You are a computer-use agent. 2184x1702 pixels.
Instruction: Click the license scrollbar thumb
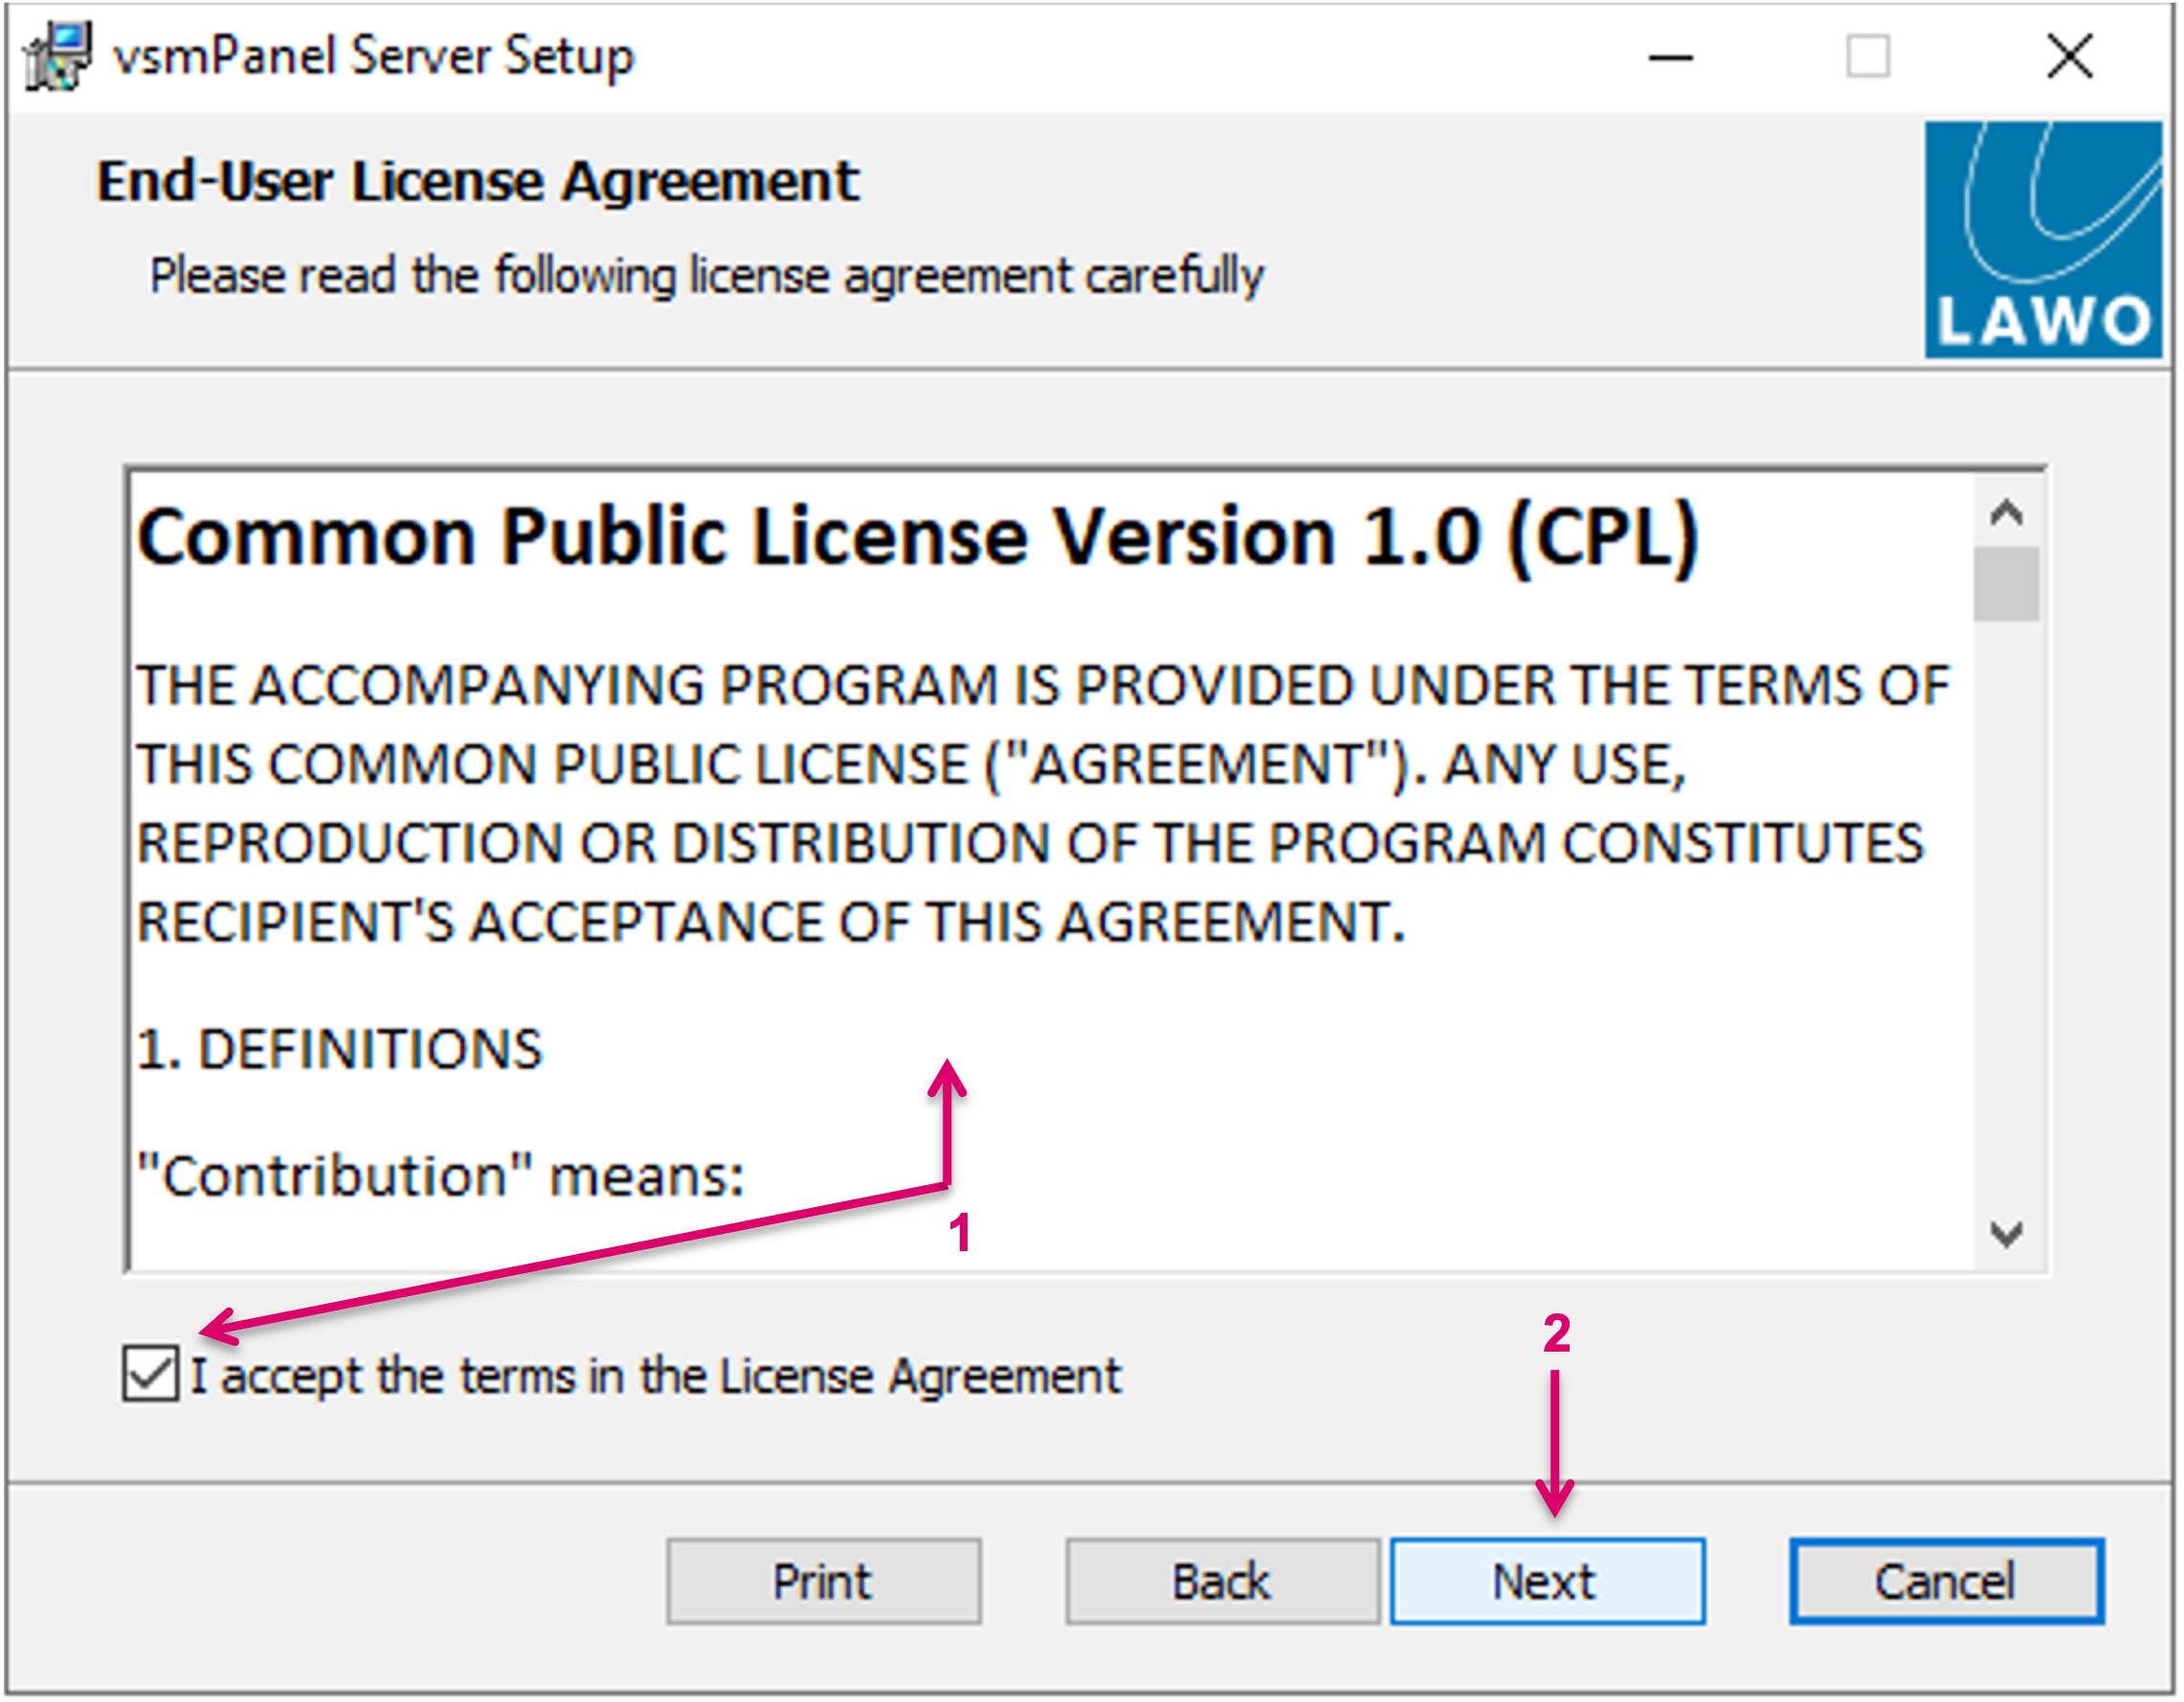tap(2006, 584)
